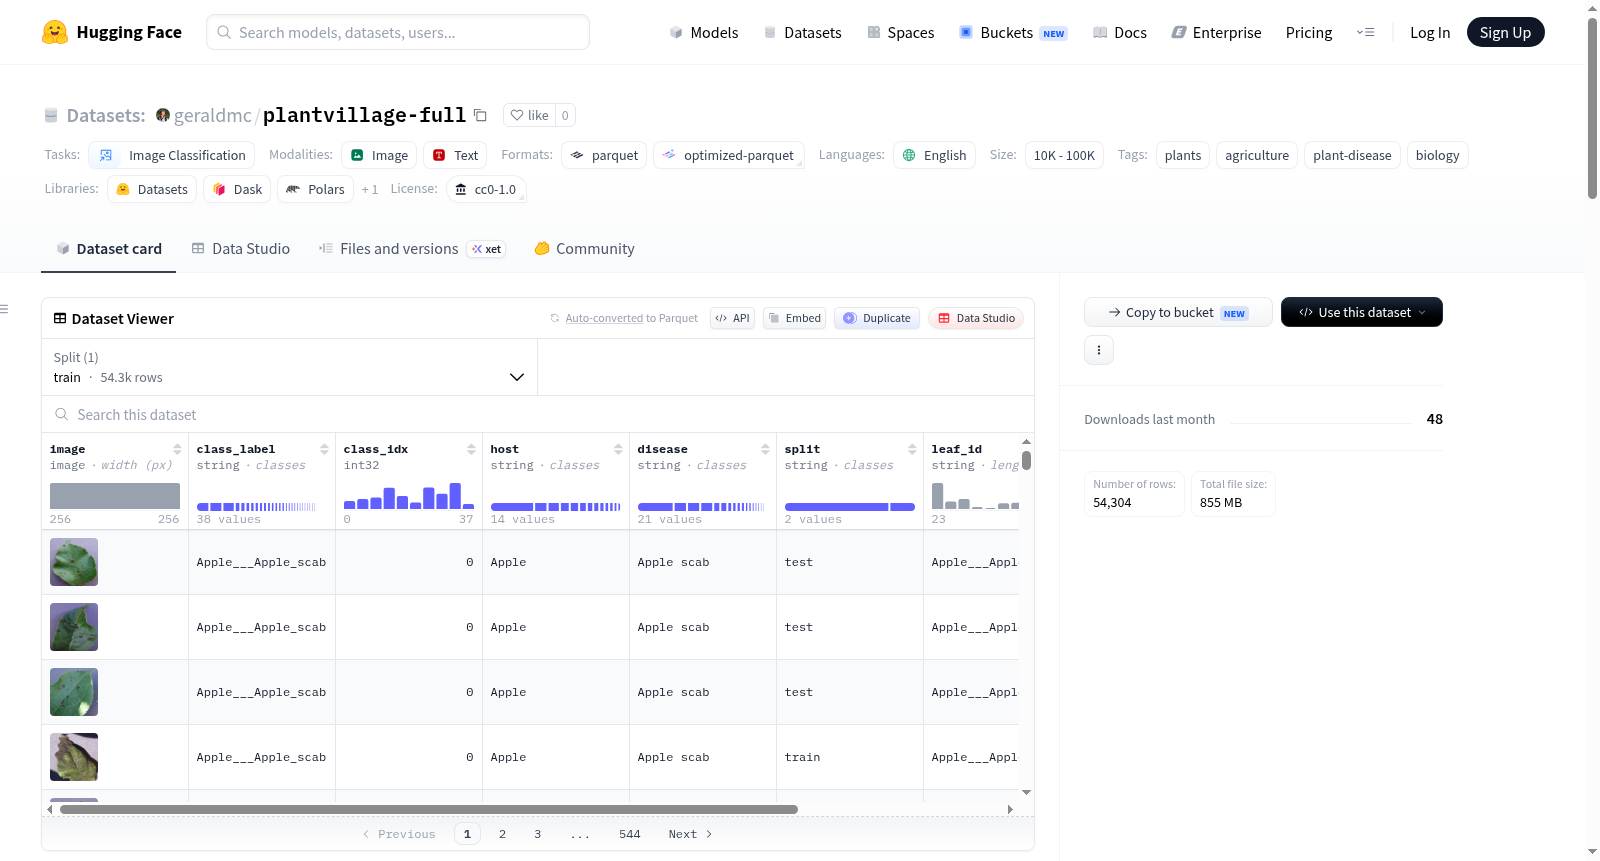Open the geraldmc user avatar

[x=163, y=115]
